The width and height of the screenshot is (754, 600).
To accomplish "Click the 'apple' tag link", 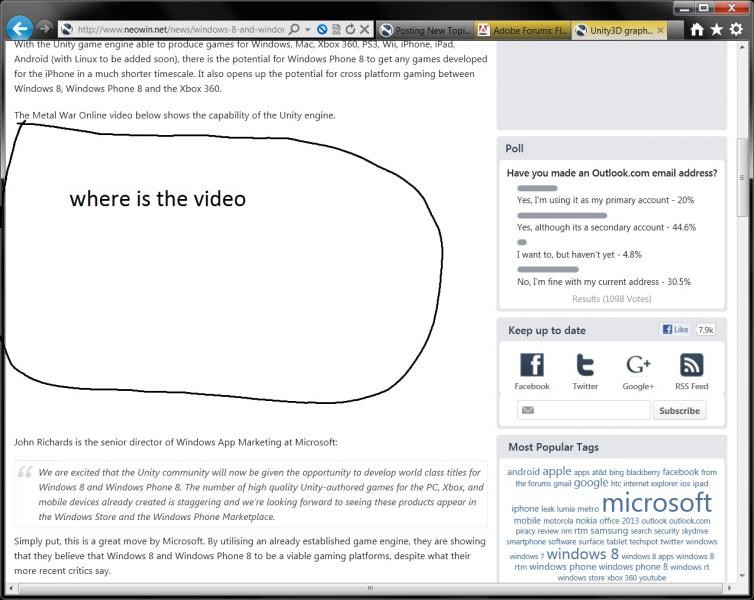I will 557,471.
